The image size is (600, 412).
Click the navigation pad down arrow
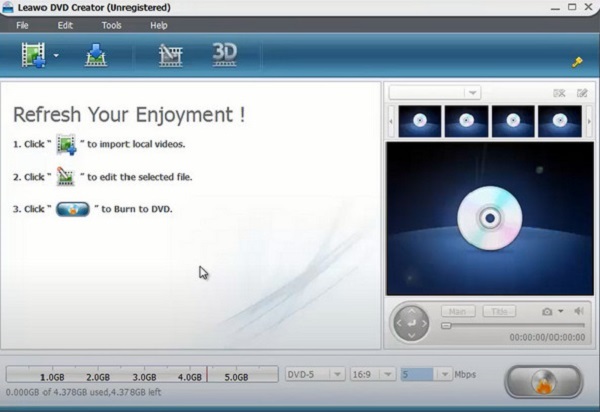tap(411, 335)
